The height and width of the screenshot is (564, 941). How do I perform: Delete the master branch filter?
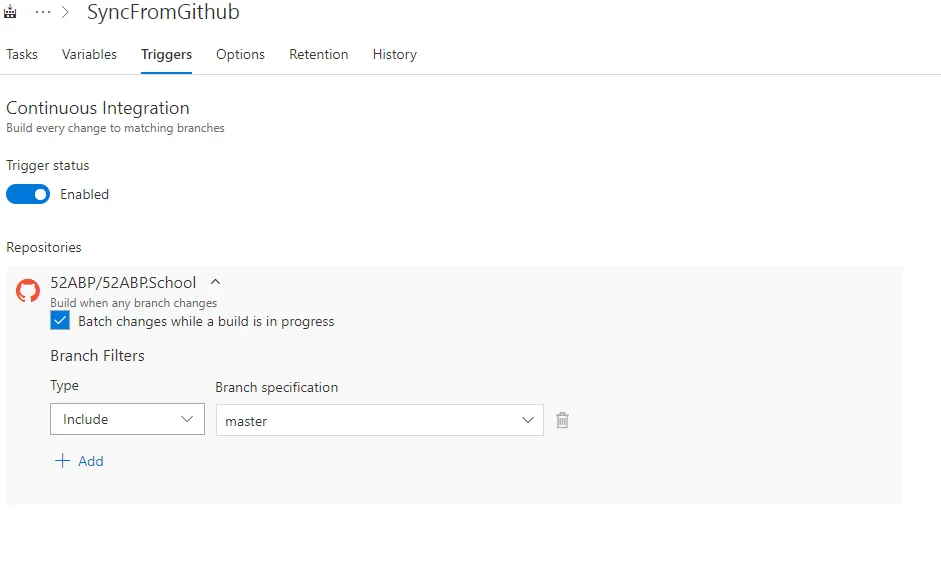click(x=562, y=420)
